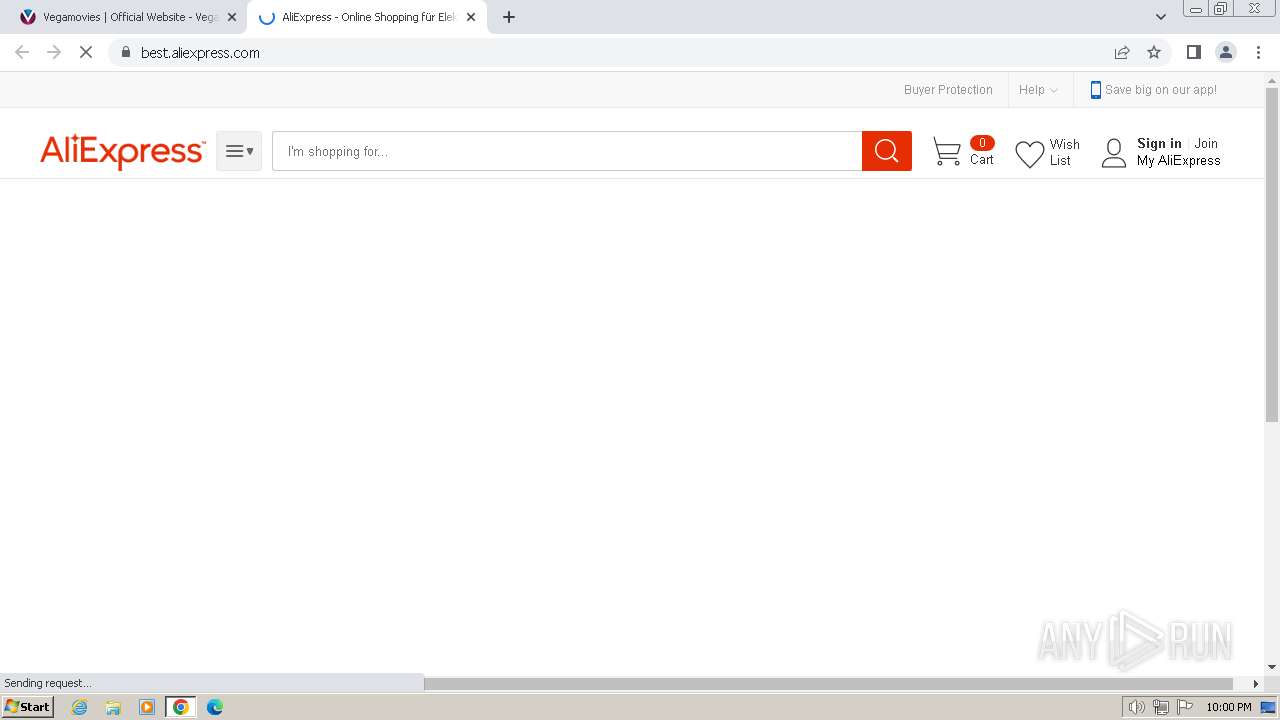Image resolution: width=1280 pixels, height=720 pixels.
Task: Open Chrome's three-dot menu
Action: [1258, 52]
